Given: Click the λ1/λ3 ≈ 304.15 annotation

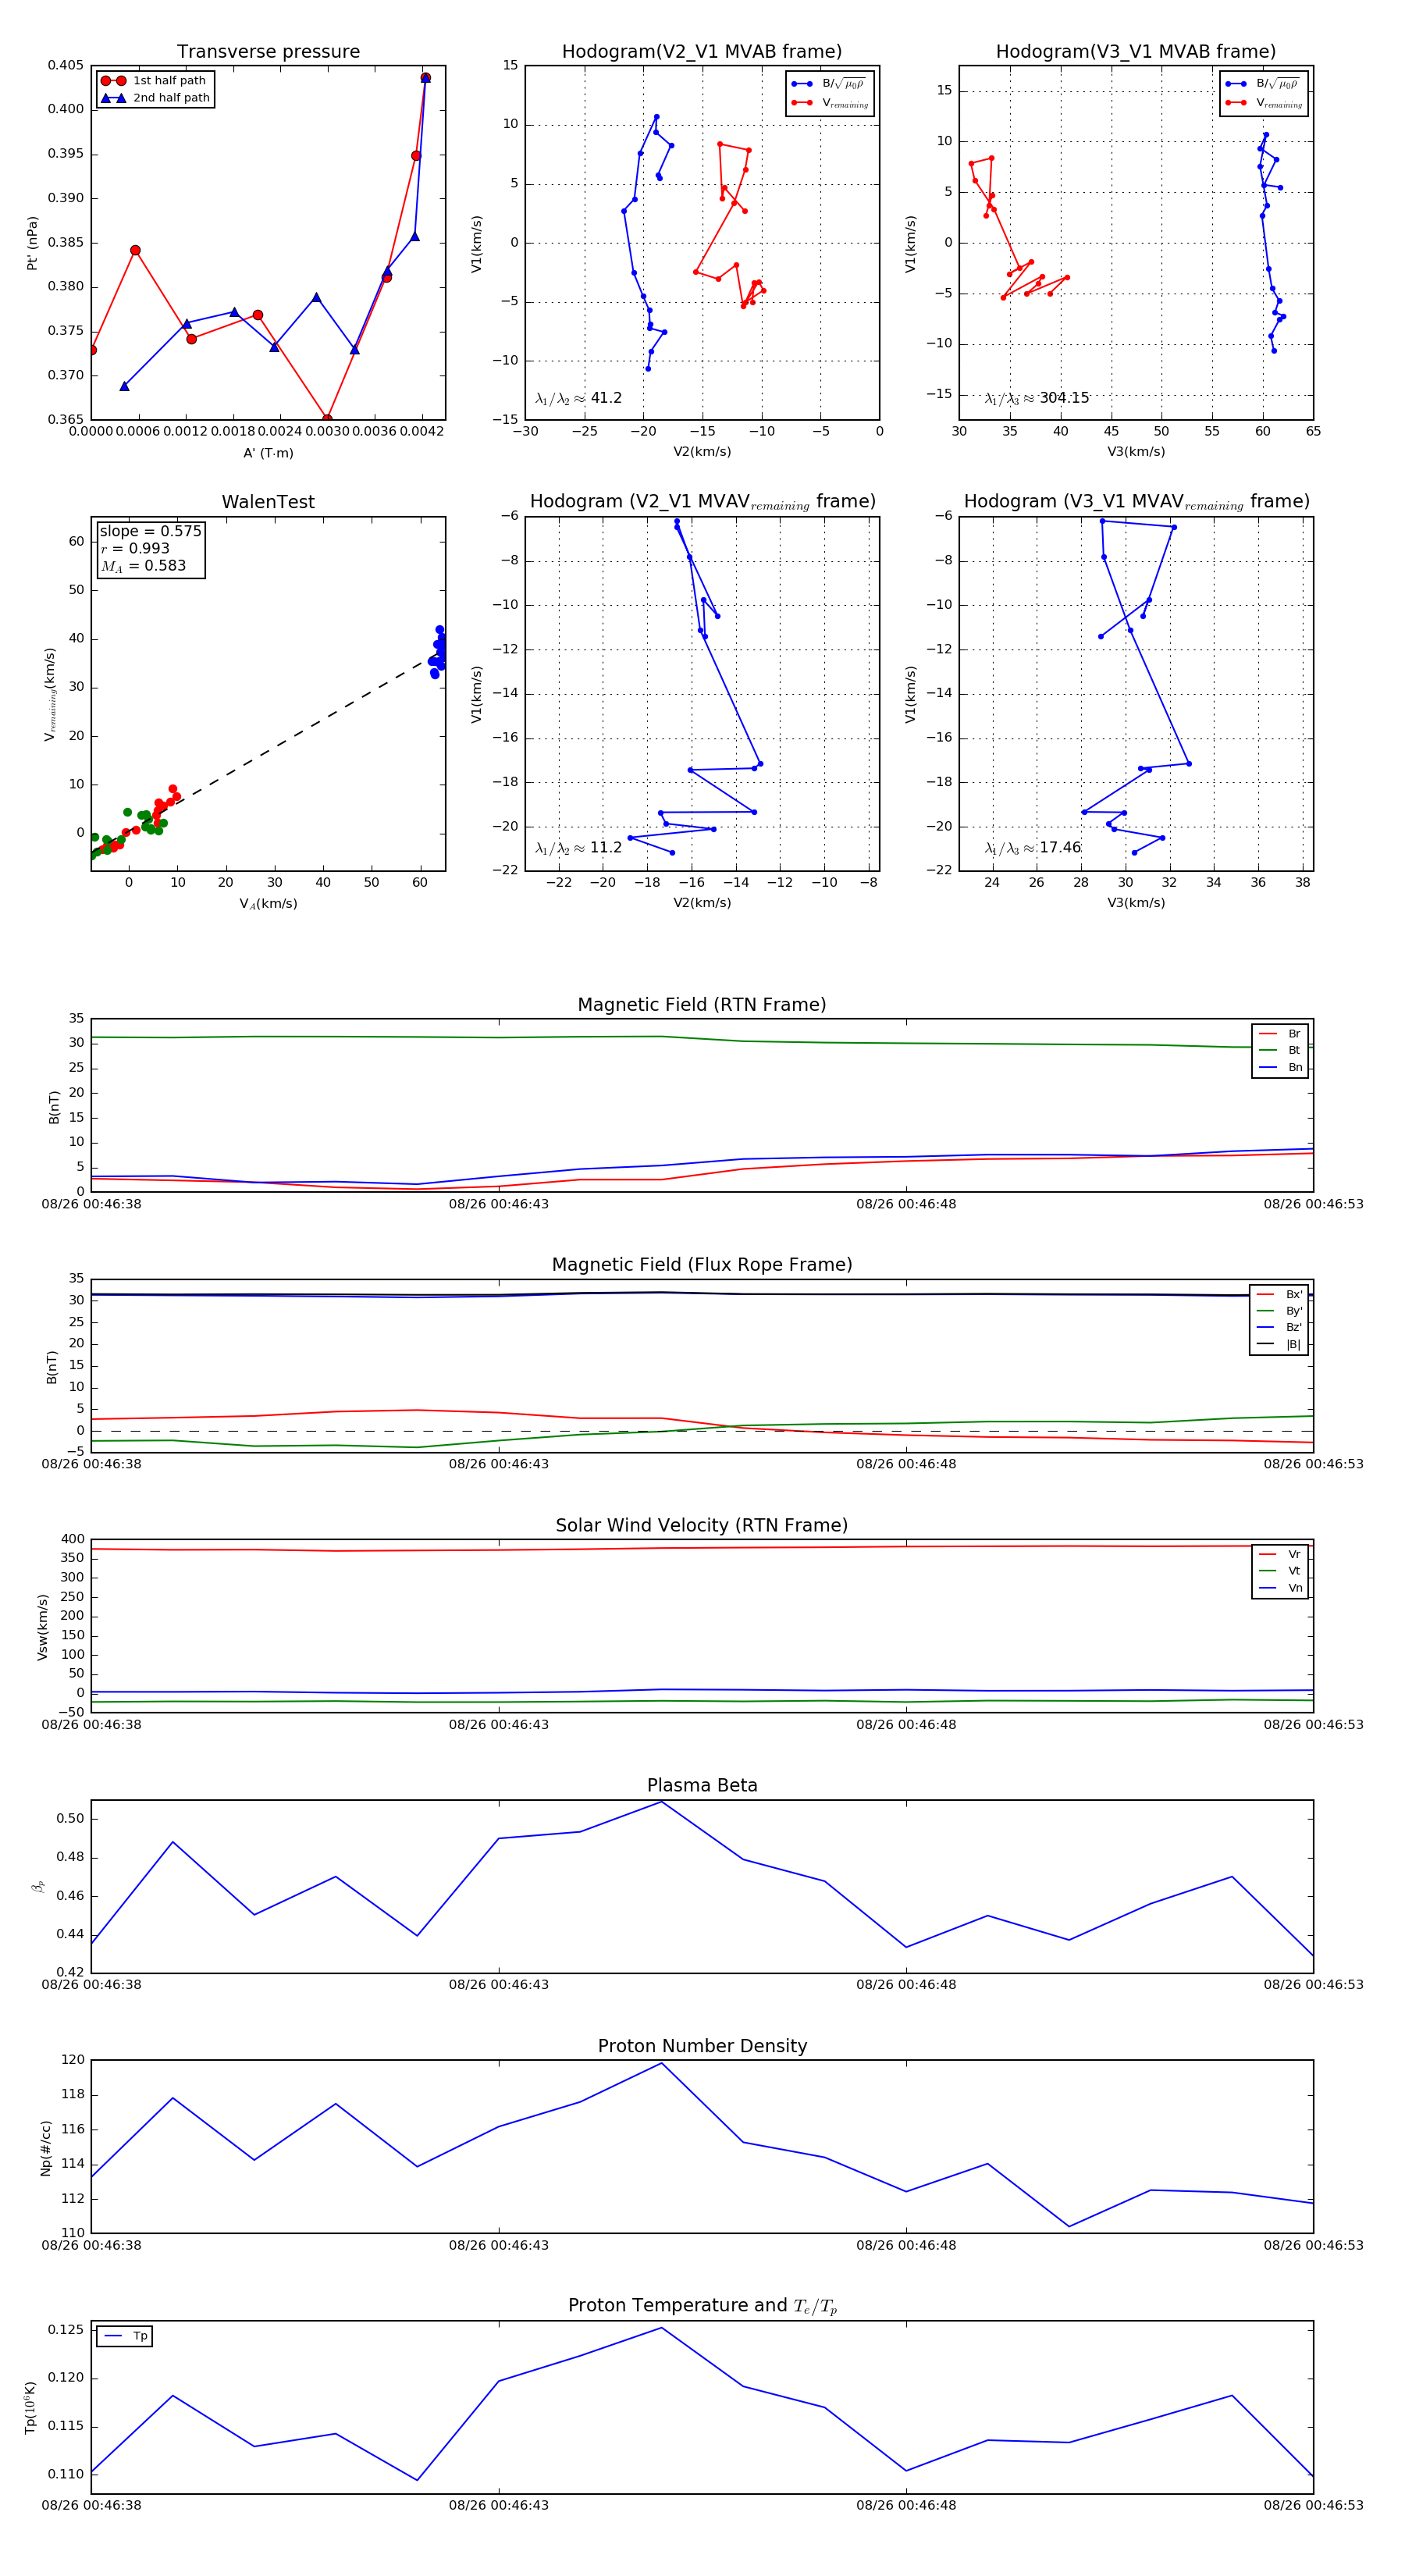Looking at the screenshot, I should click(1037, 398).
